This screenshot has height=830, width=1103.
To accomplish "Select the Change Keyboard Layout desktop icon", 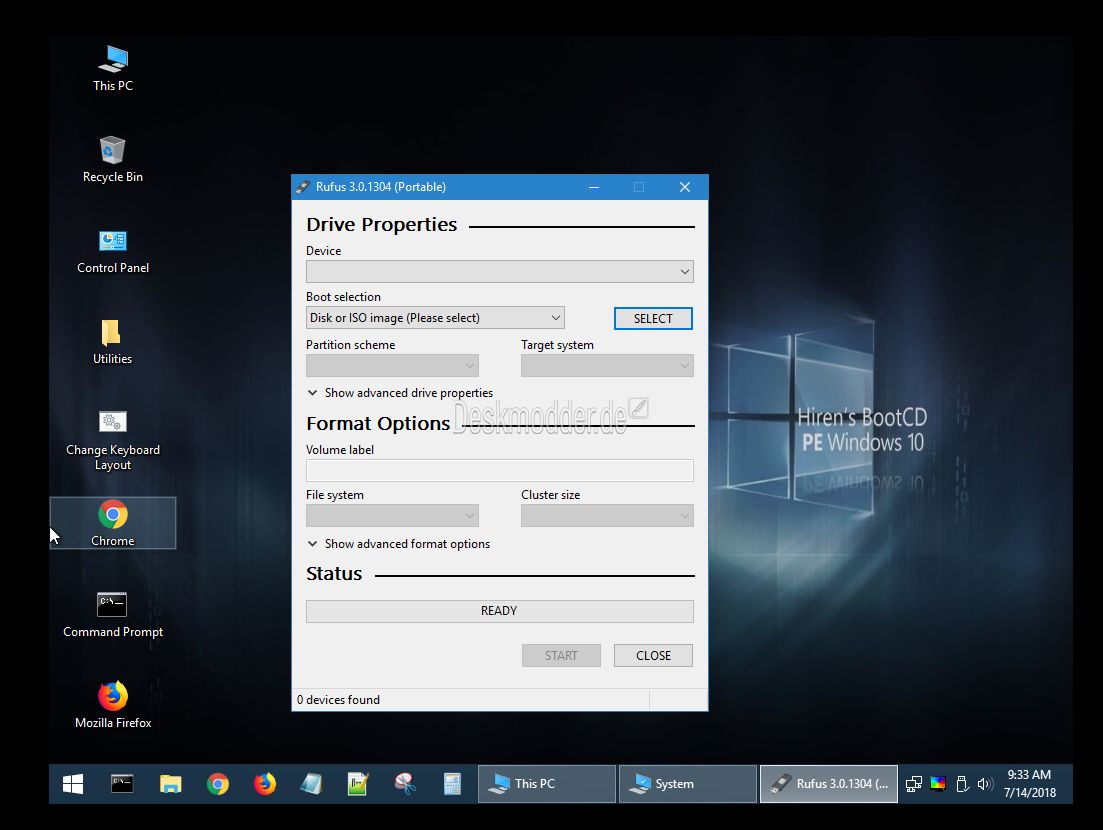I will [x=113, y=441].
